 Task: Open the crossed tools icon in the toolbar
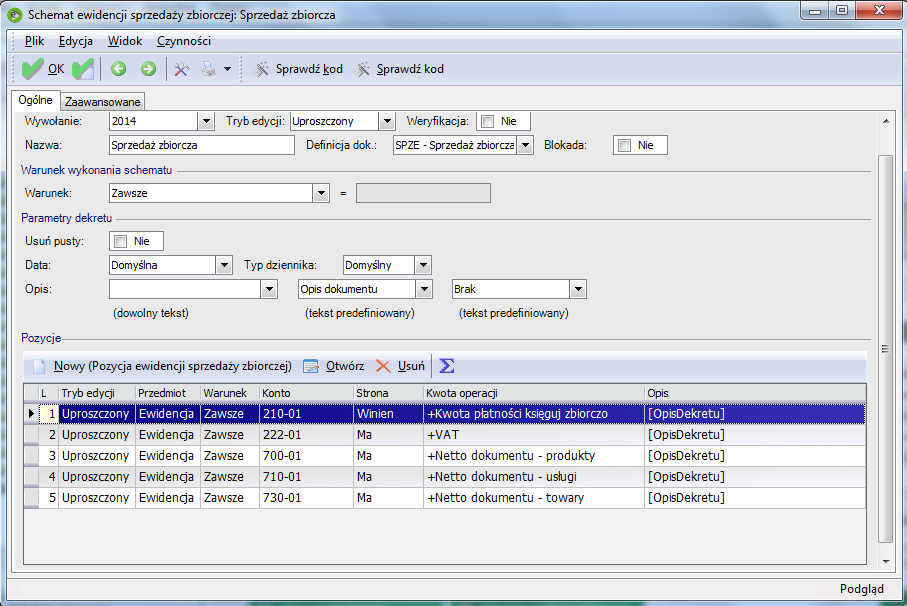pyautogui.click(x=182, y=69)
